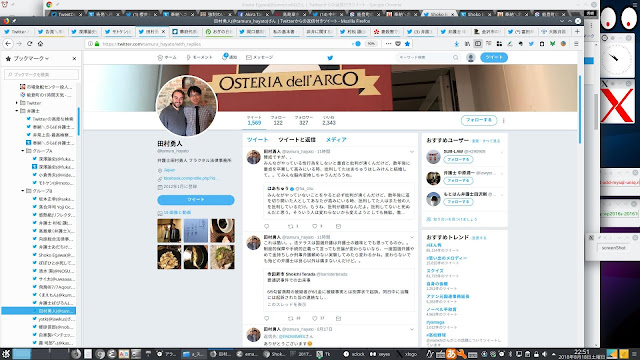Open profile facebook.com link

coord(190,178)
